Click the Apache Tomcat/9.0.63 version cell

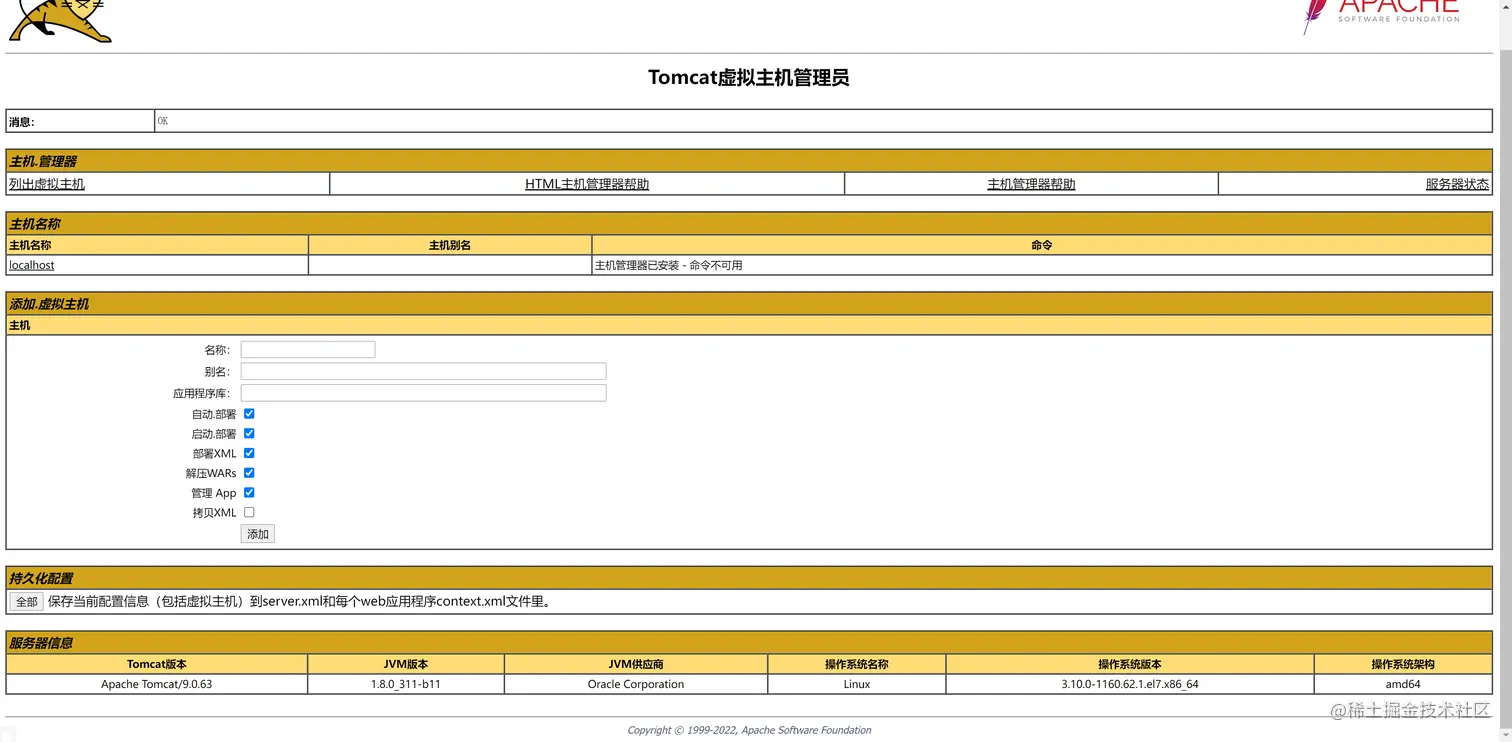tap(157, 684)
